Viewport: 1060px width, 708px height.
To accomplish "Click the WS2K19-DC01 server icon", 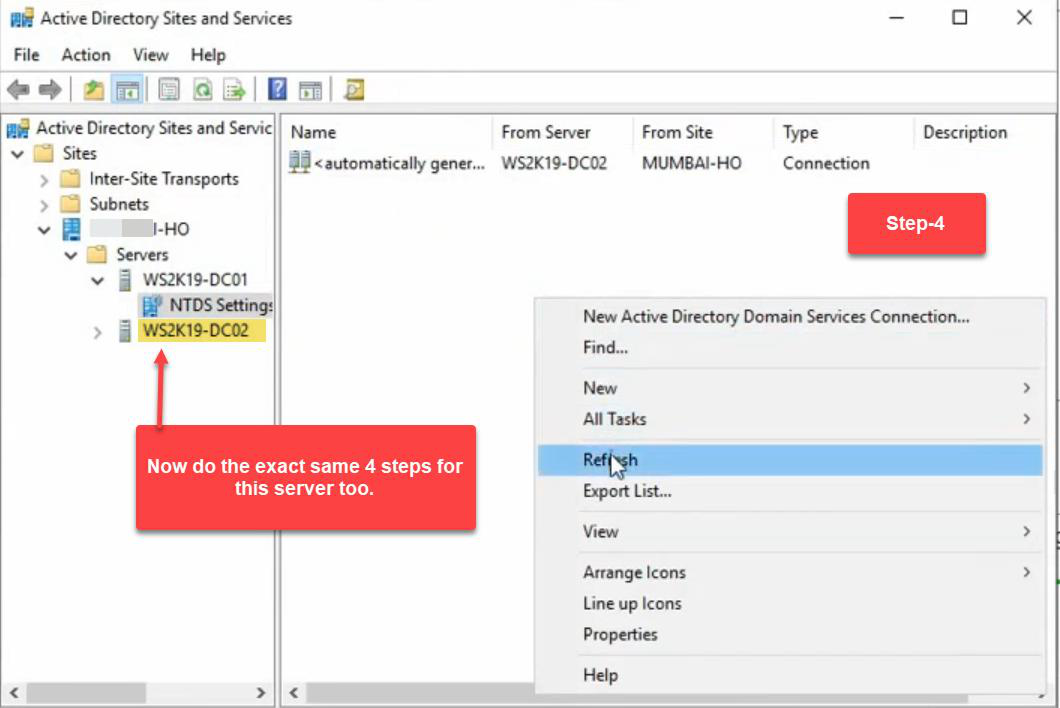I will [124, 280].
